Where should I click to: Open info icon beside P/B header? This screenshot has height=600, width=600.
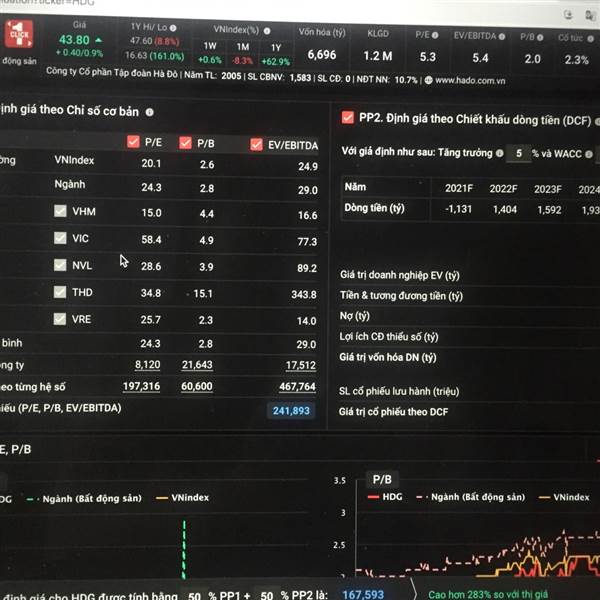(540, 38)
